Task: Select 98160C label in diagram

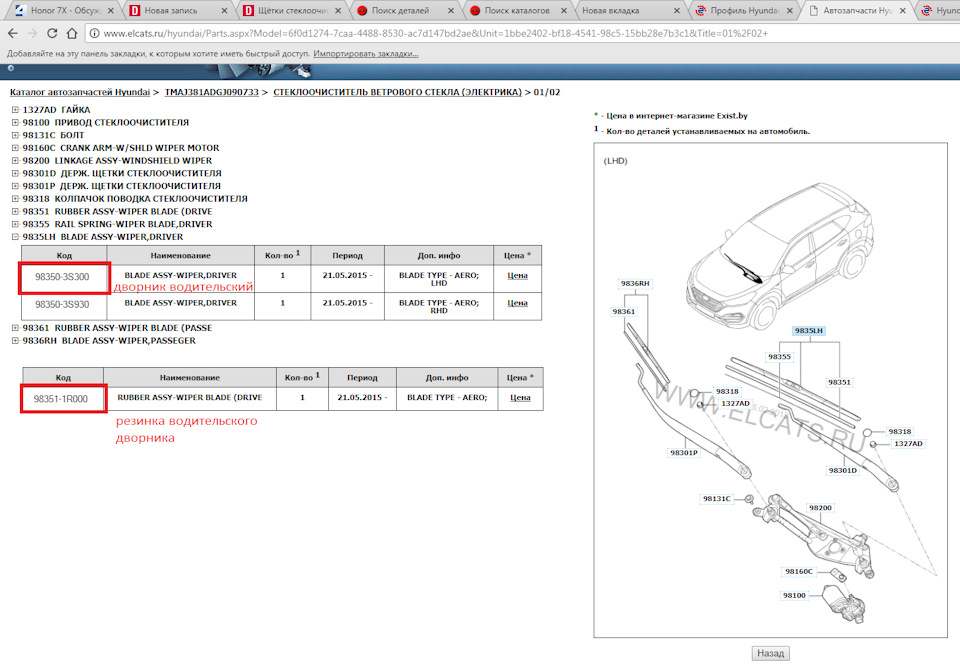Action: click(x=799, y=571)
